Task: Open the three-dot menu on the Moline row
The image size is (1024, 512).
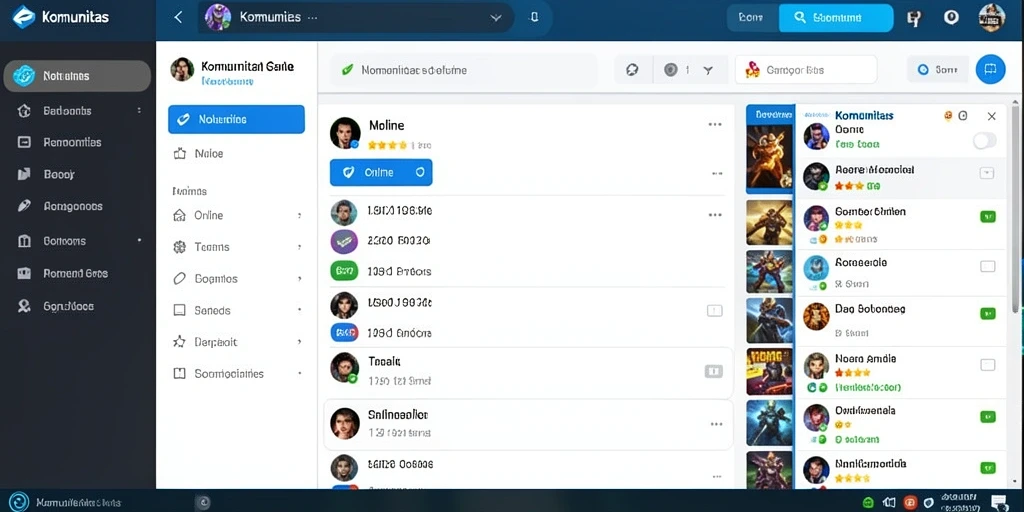Action: (715, 124)
